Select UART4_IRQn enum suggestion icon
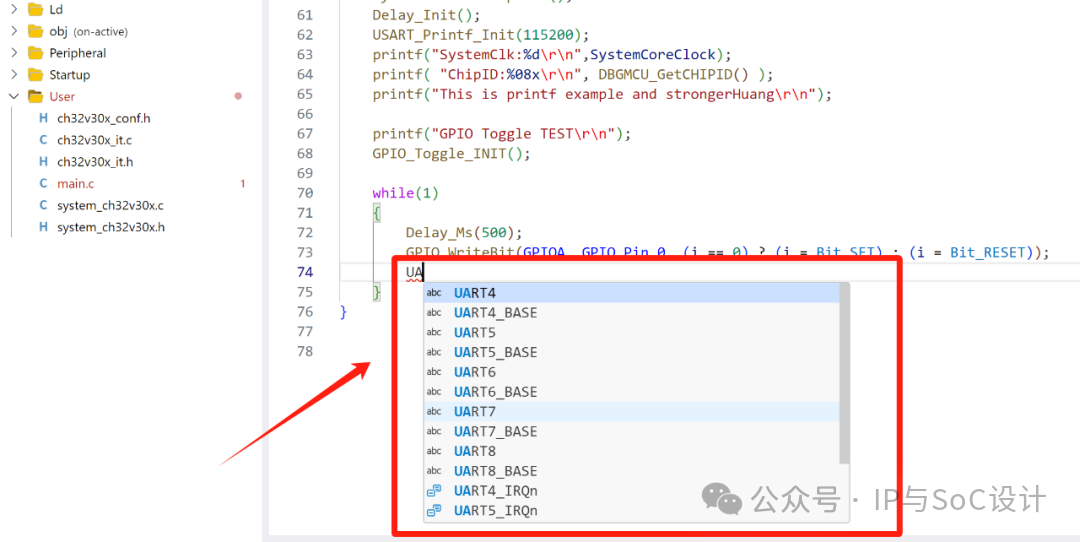Image resolution: width=1080 pixels, height=542 pixels. click(x=434, y=491)
